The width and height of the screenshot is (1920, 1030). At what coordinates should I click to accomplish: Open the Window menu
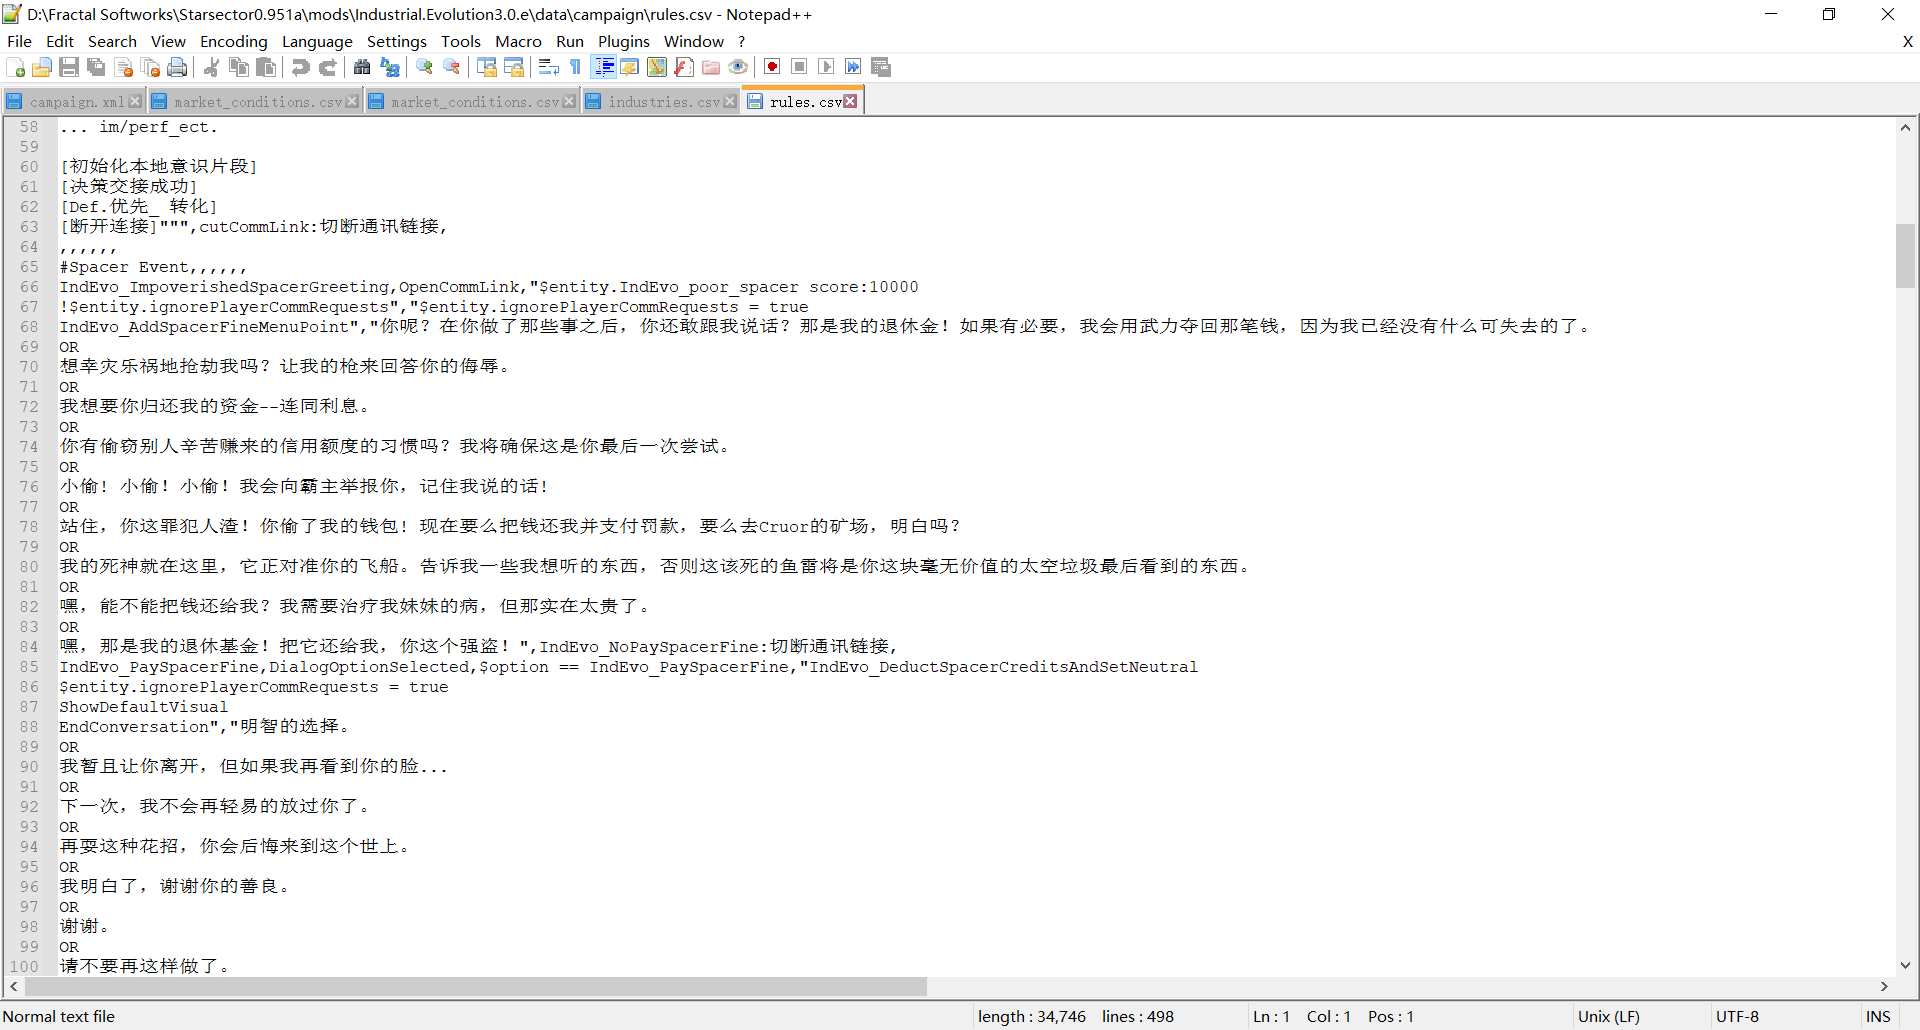pyautogui.click(x=694, y=41)
